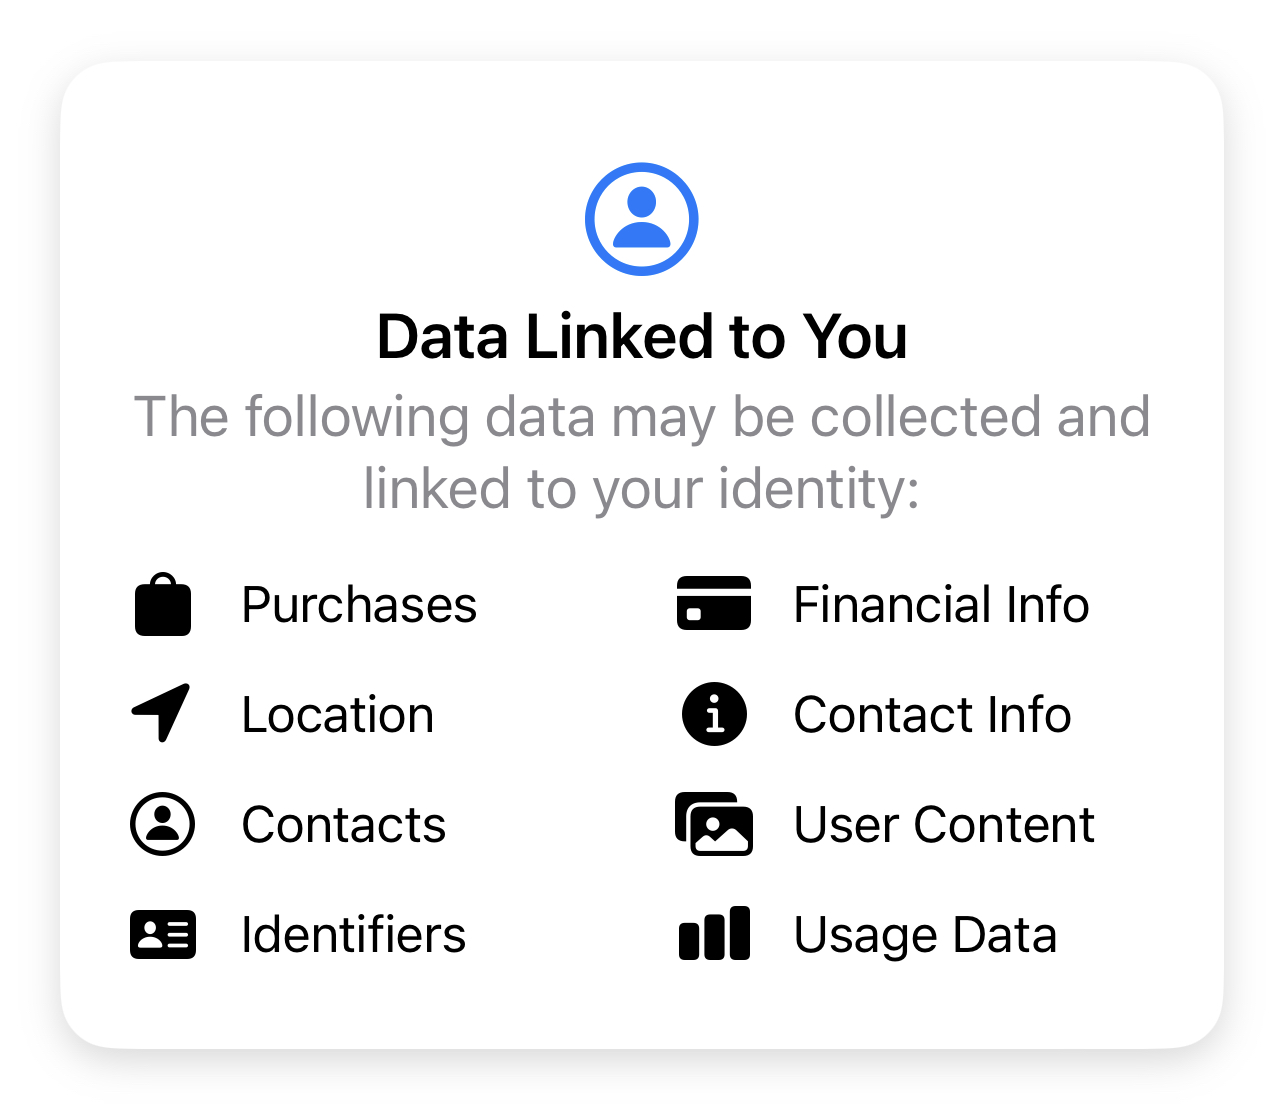The width and height of the screenshot is (1284, 1104).
Task: Select the Contacts person circle icon
Action: [x=162, y=824]
